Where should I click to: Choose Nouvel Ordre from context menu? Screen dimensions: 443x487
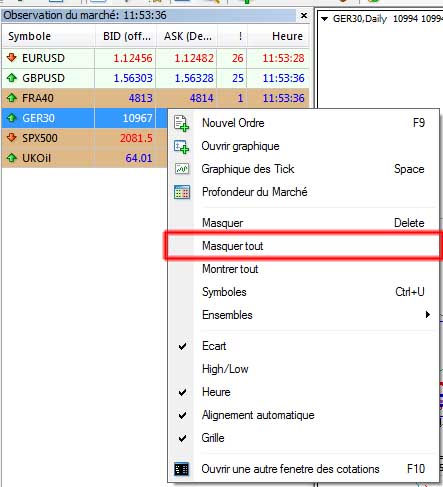303,123
